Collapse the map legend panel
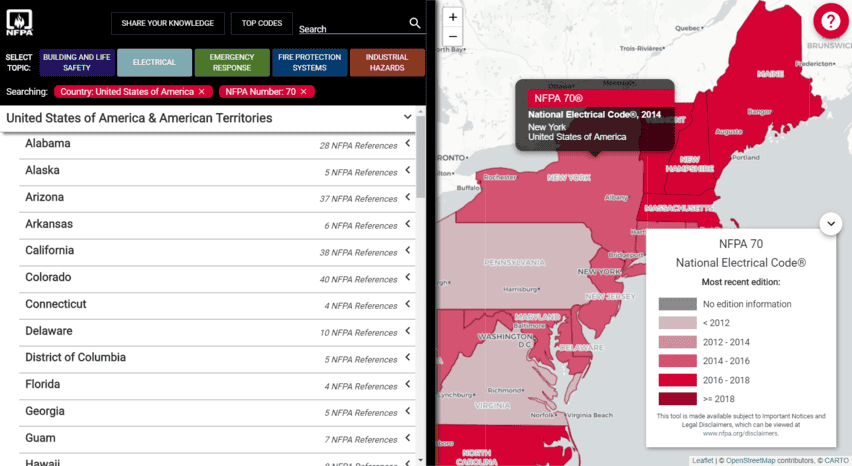This screenshot has width=852, height=466. tap(831, 223)
